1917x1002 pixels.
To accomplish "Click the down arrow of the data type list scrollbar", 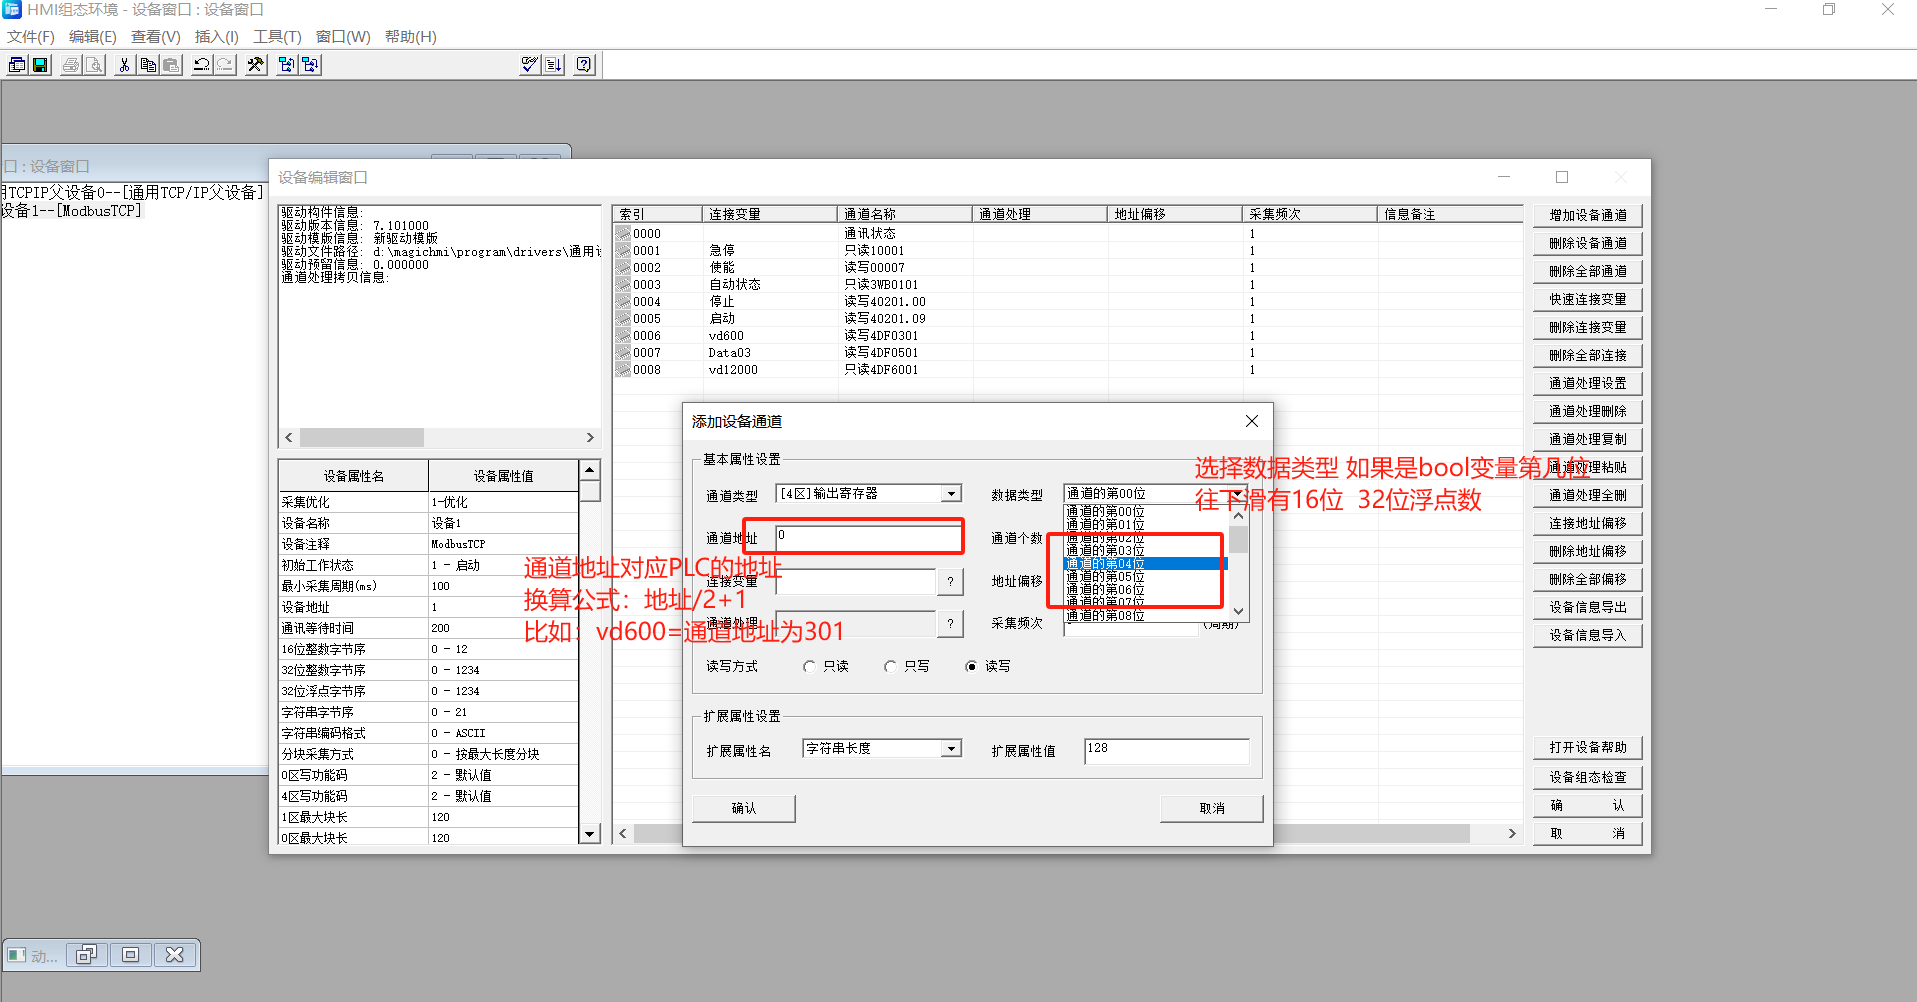I will click(x=1239, y=611).
